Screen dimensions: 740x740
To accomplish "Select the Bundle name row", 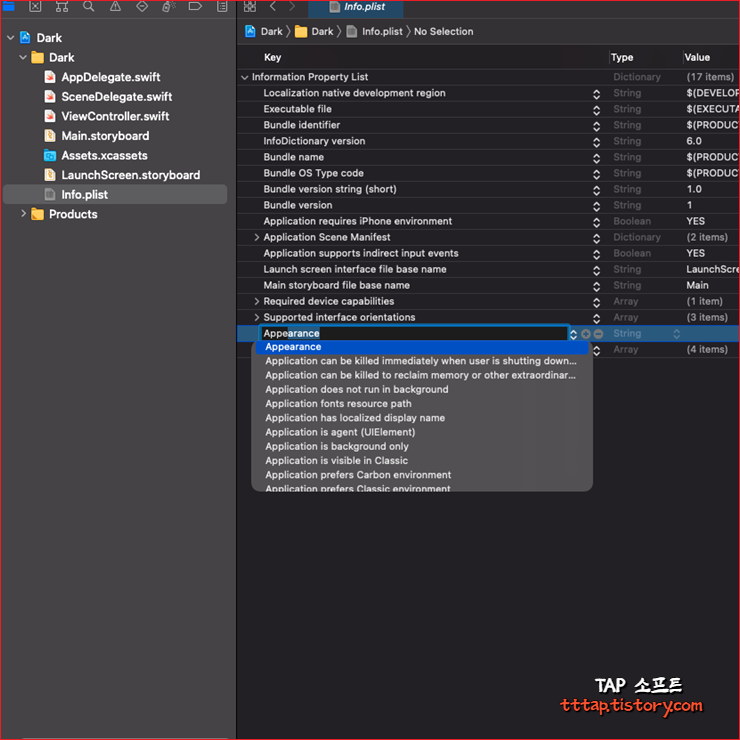I will tap(488, 157).
